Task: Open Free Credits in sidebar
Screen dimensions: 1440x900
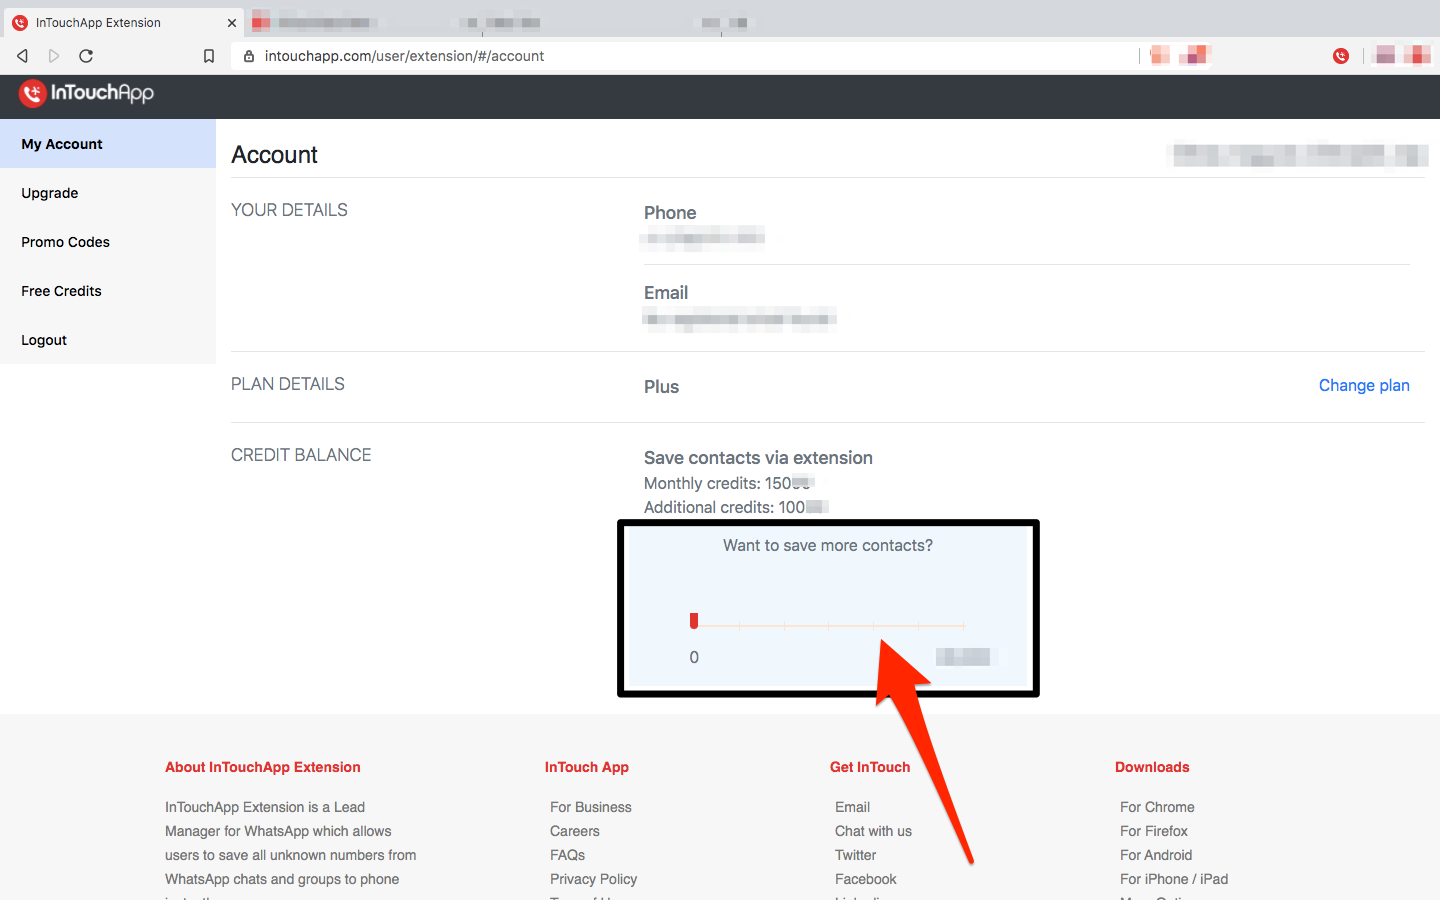Action: point(108,291)
